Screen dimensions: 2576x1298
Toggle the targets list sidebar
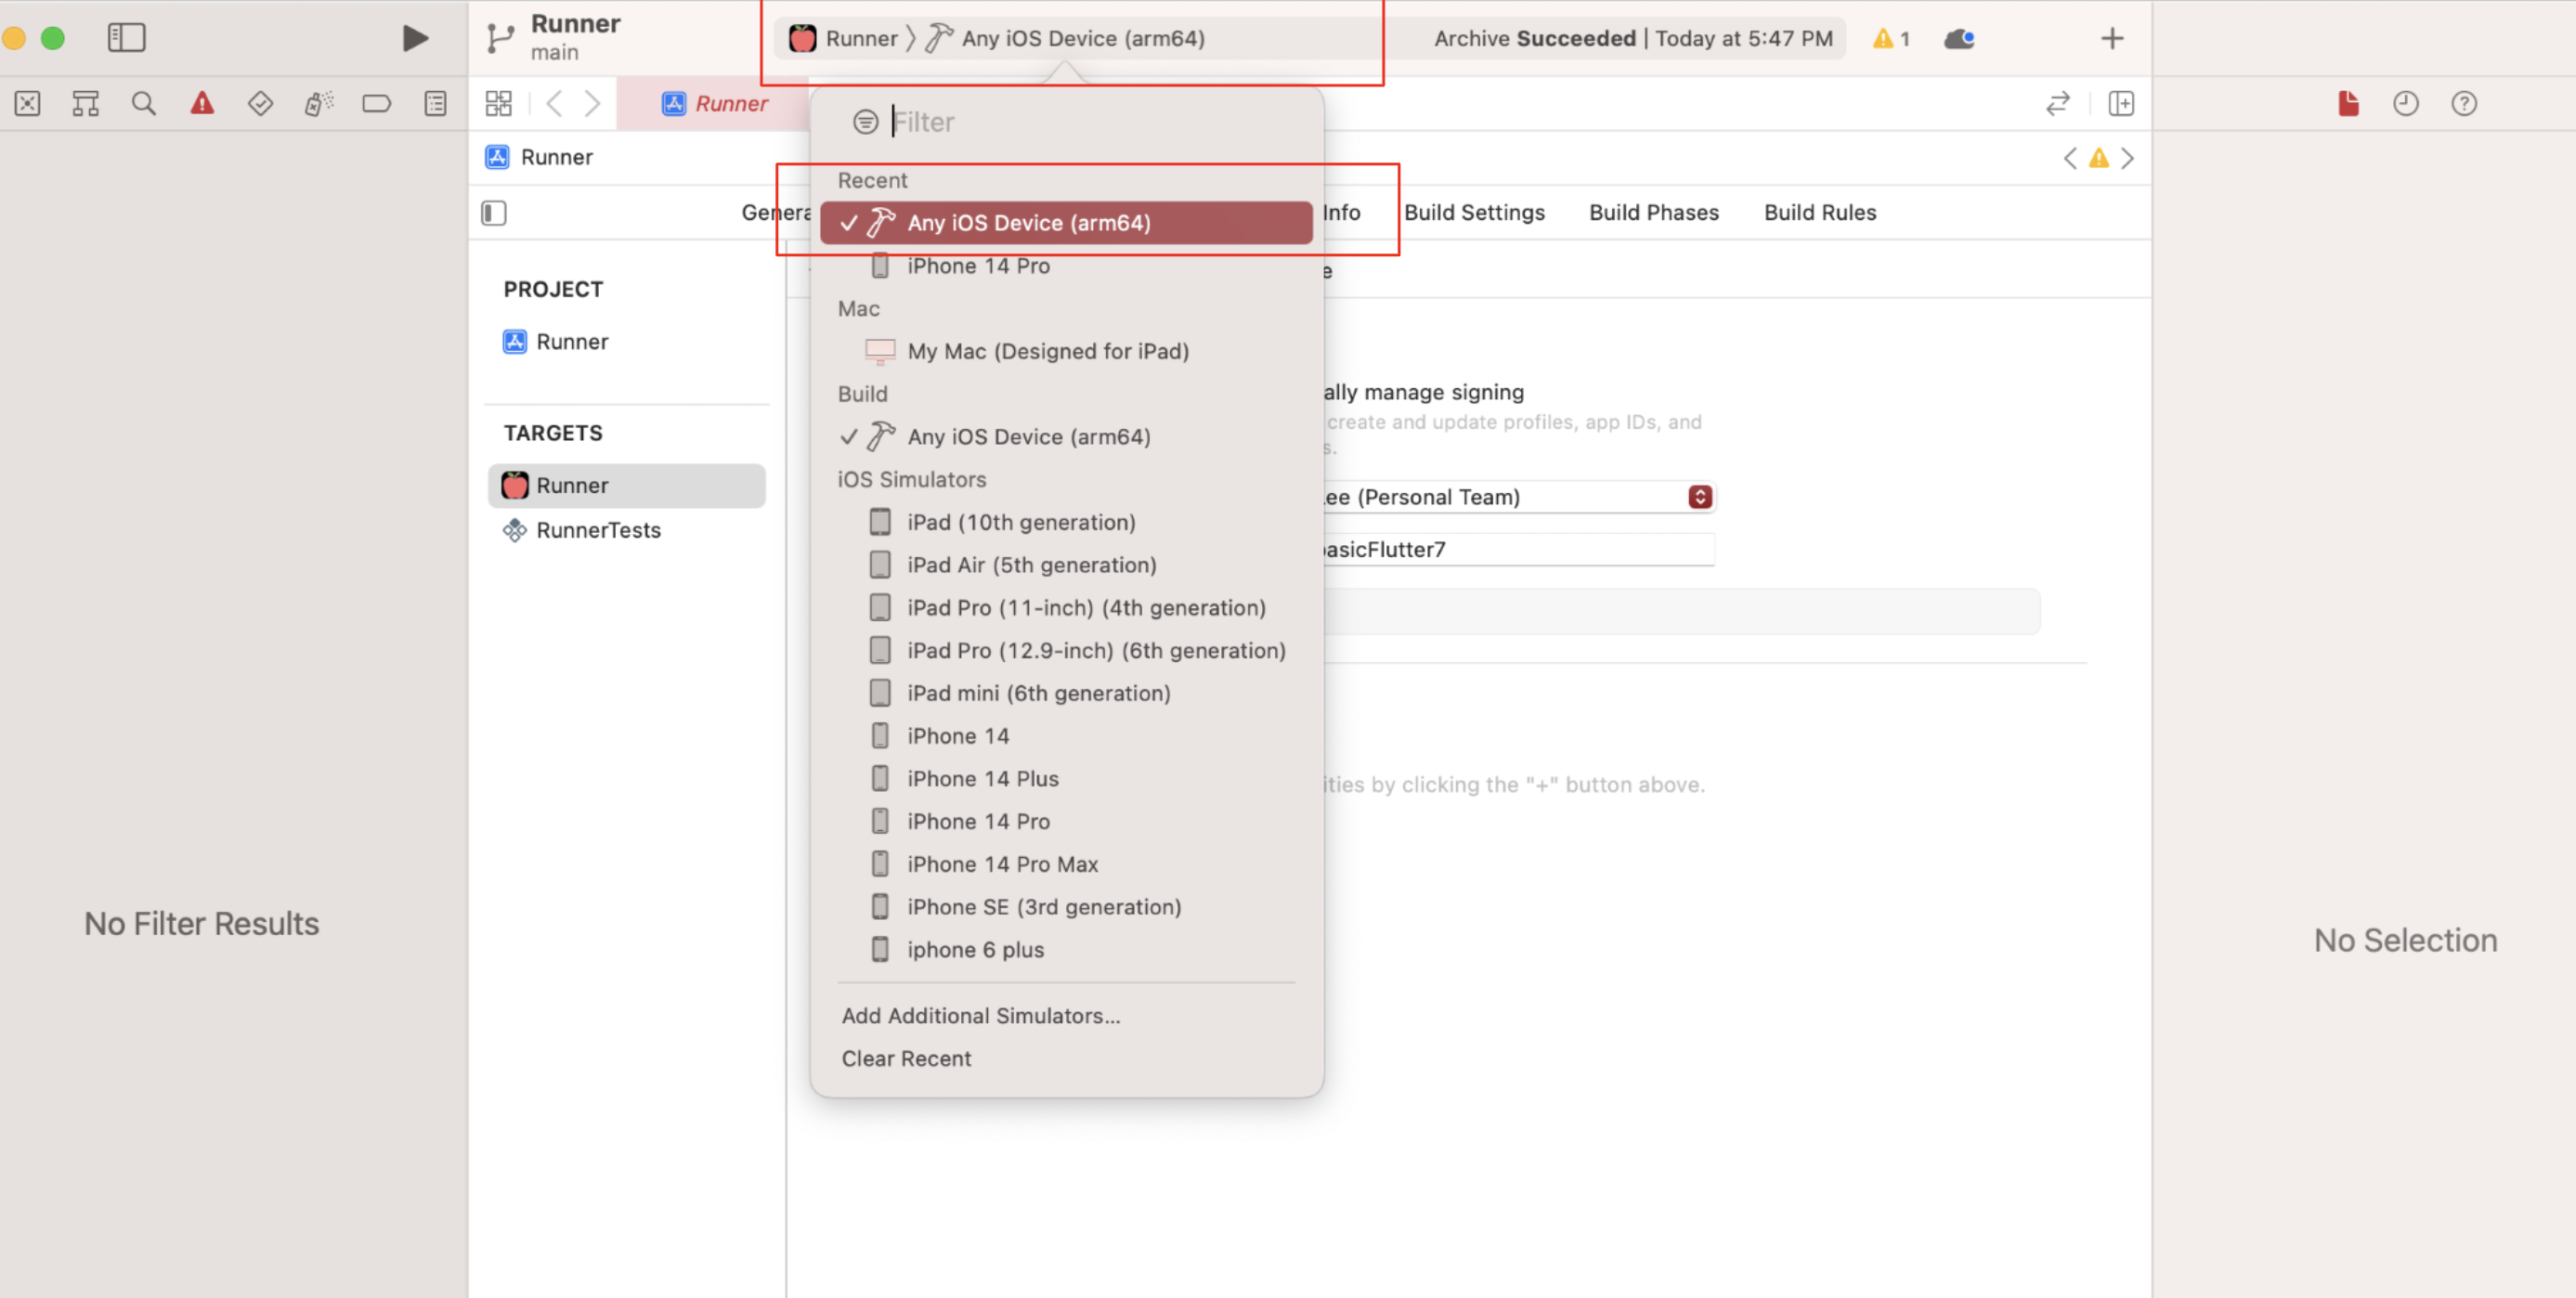tap(494, 213)
